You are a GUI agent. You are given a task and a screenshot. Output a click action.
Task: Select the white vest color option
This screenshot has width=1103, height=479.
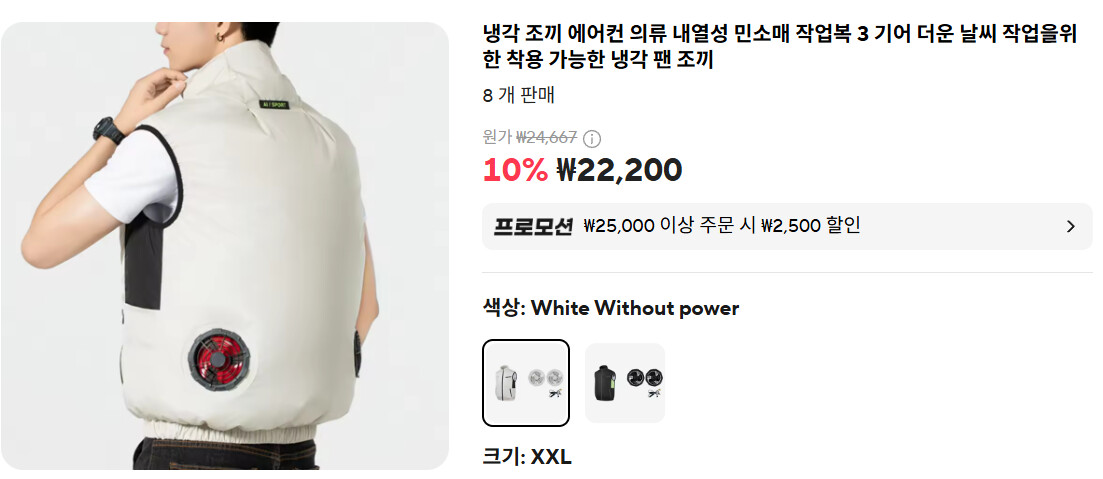tap(525, 383)
